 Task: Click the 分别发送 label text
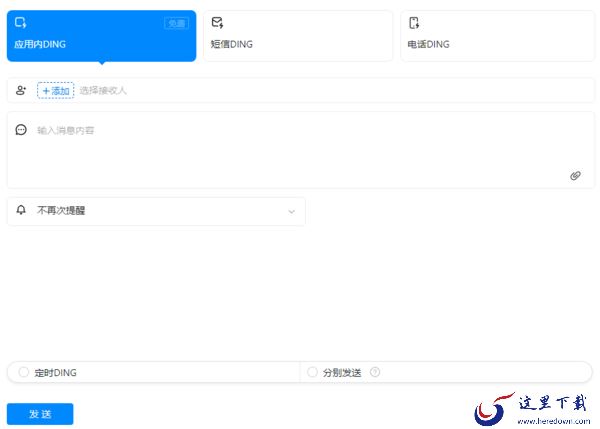342,372
